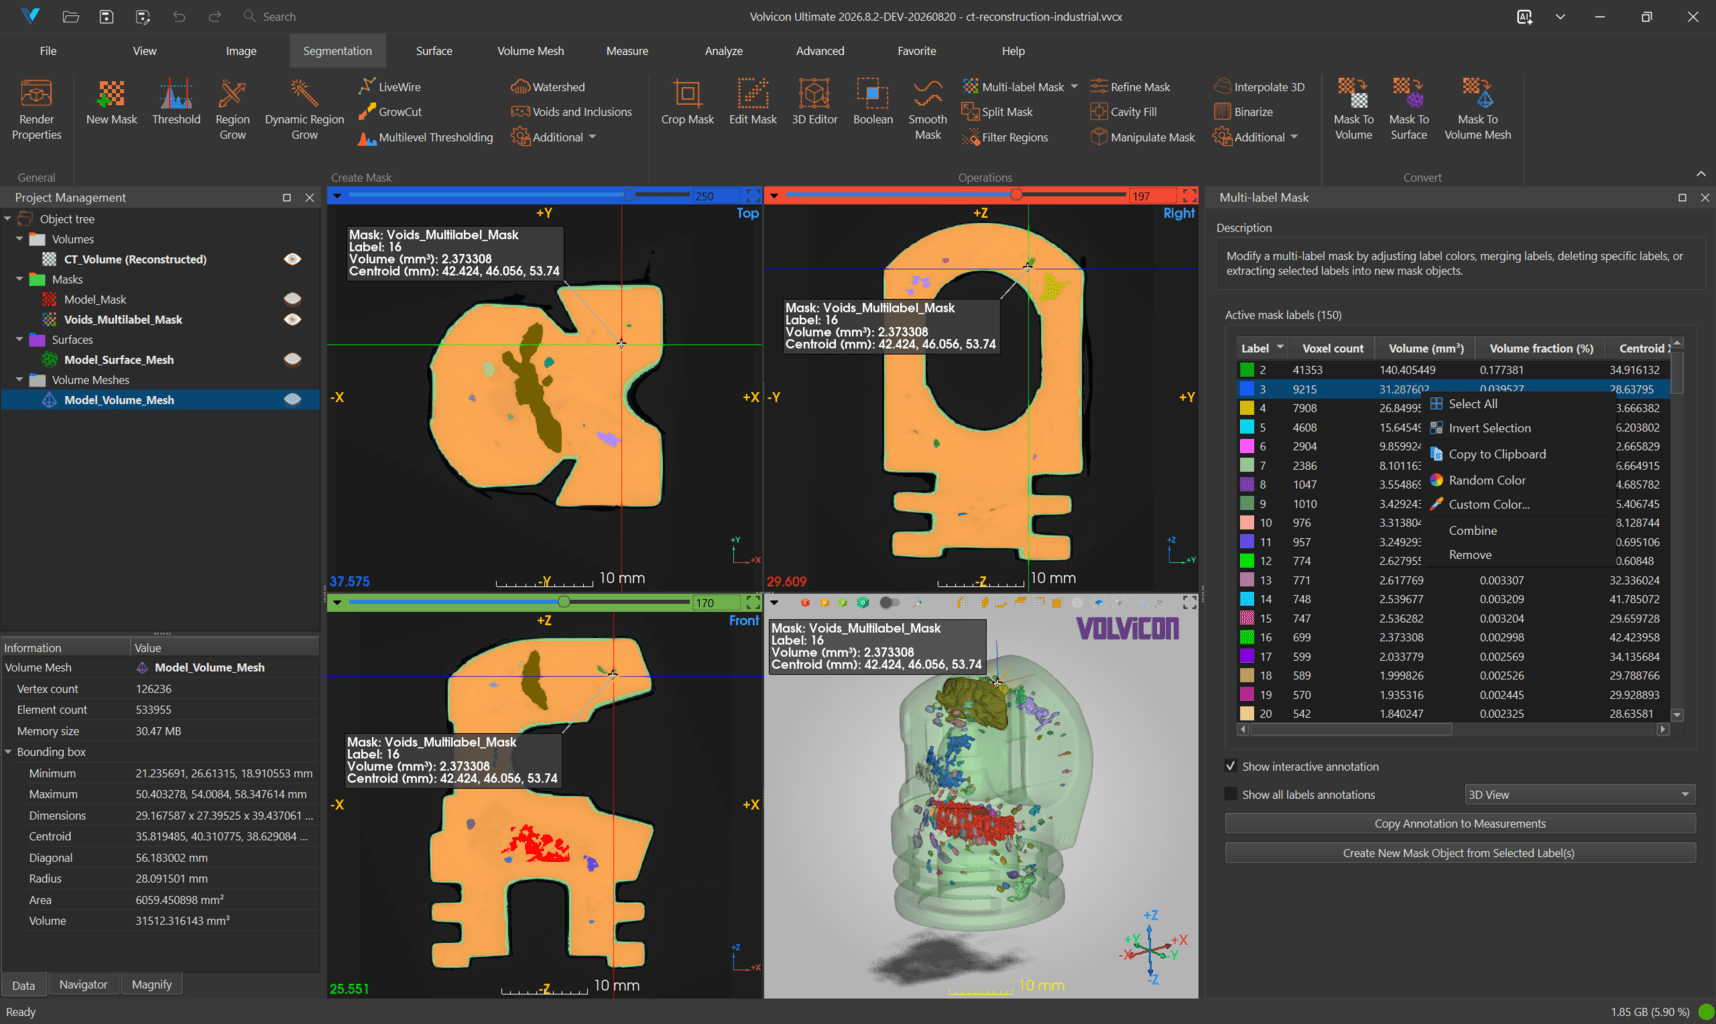
Task: Open Voids and Inclusions tool
Action: pos(571,112)
